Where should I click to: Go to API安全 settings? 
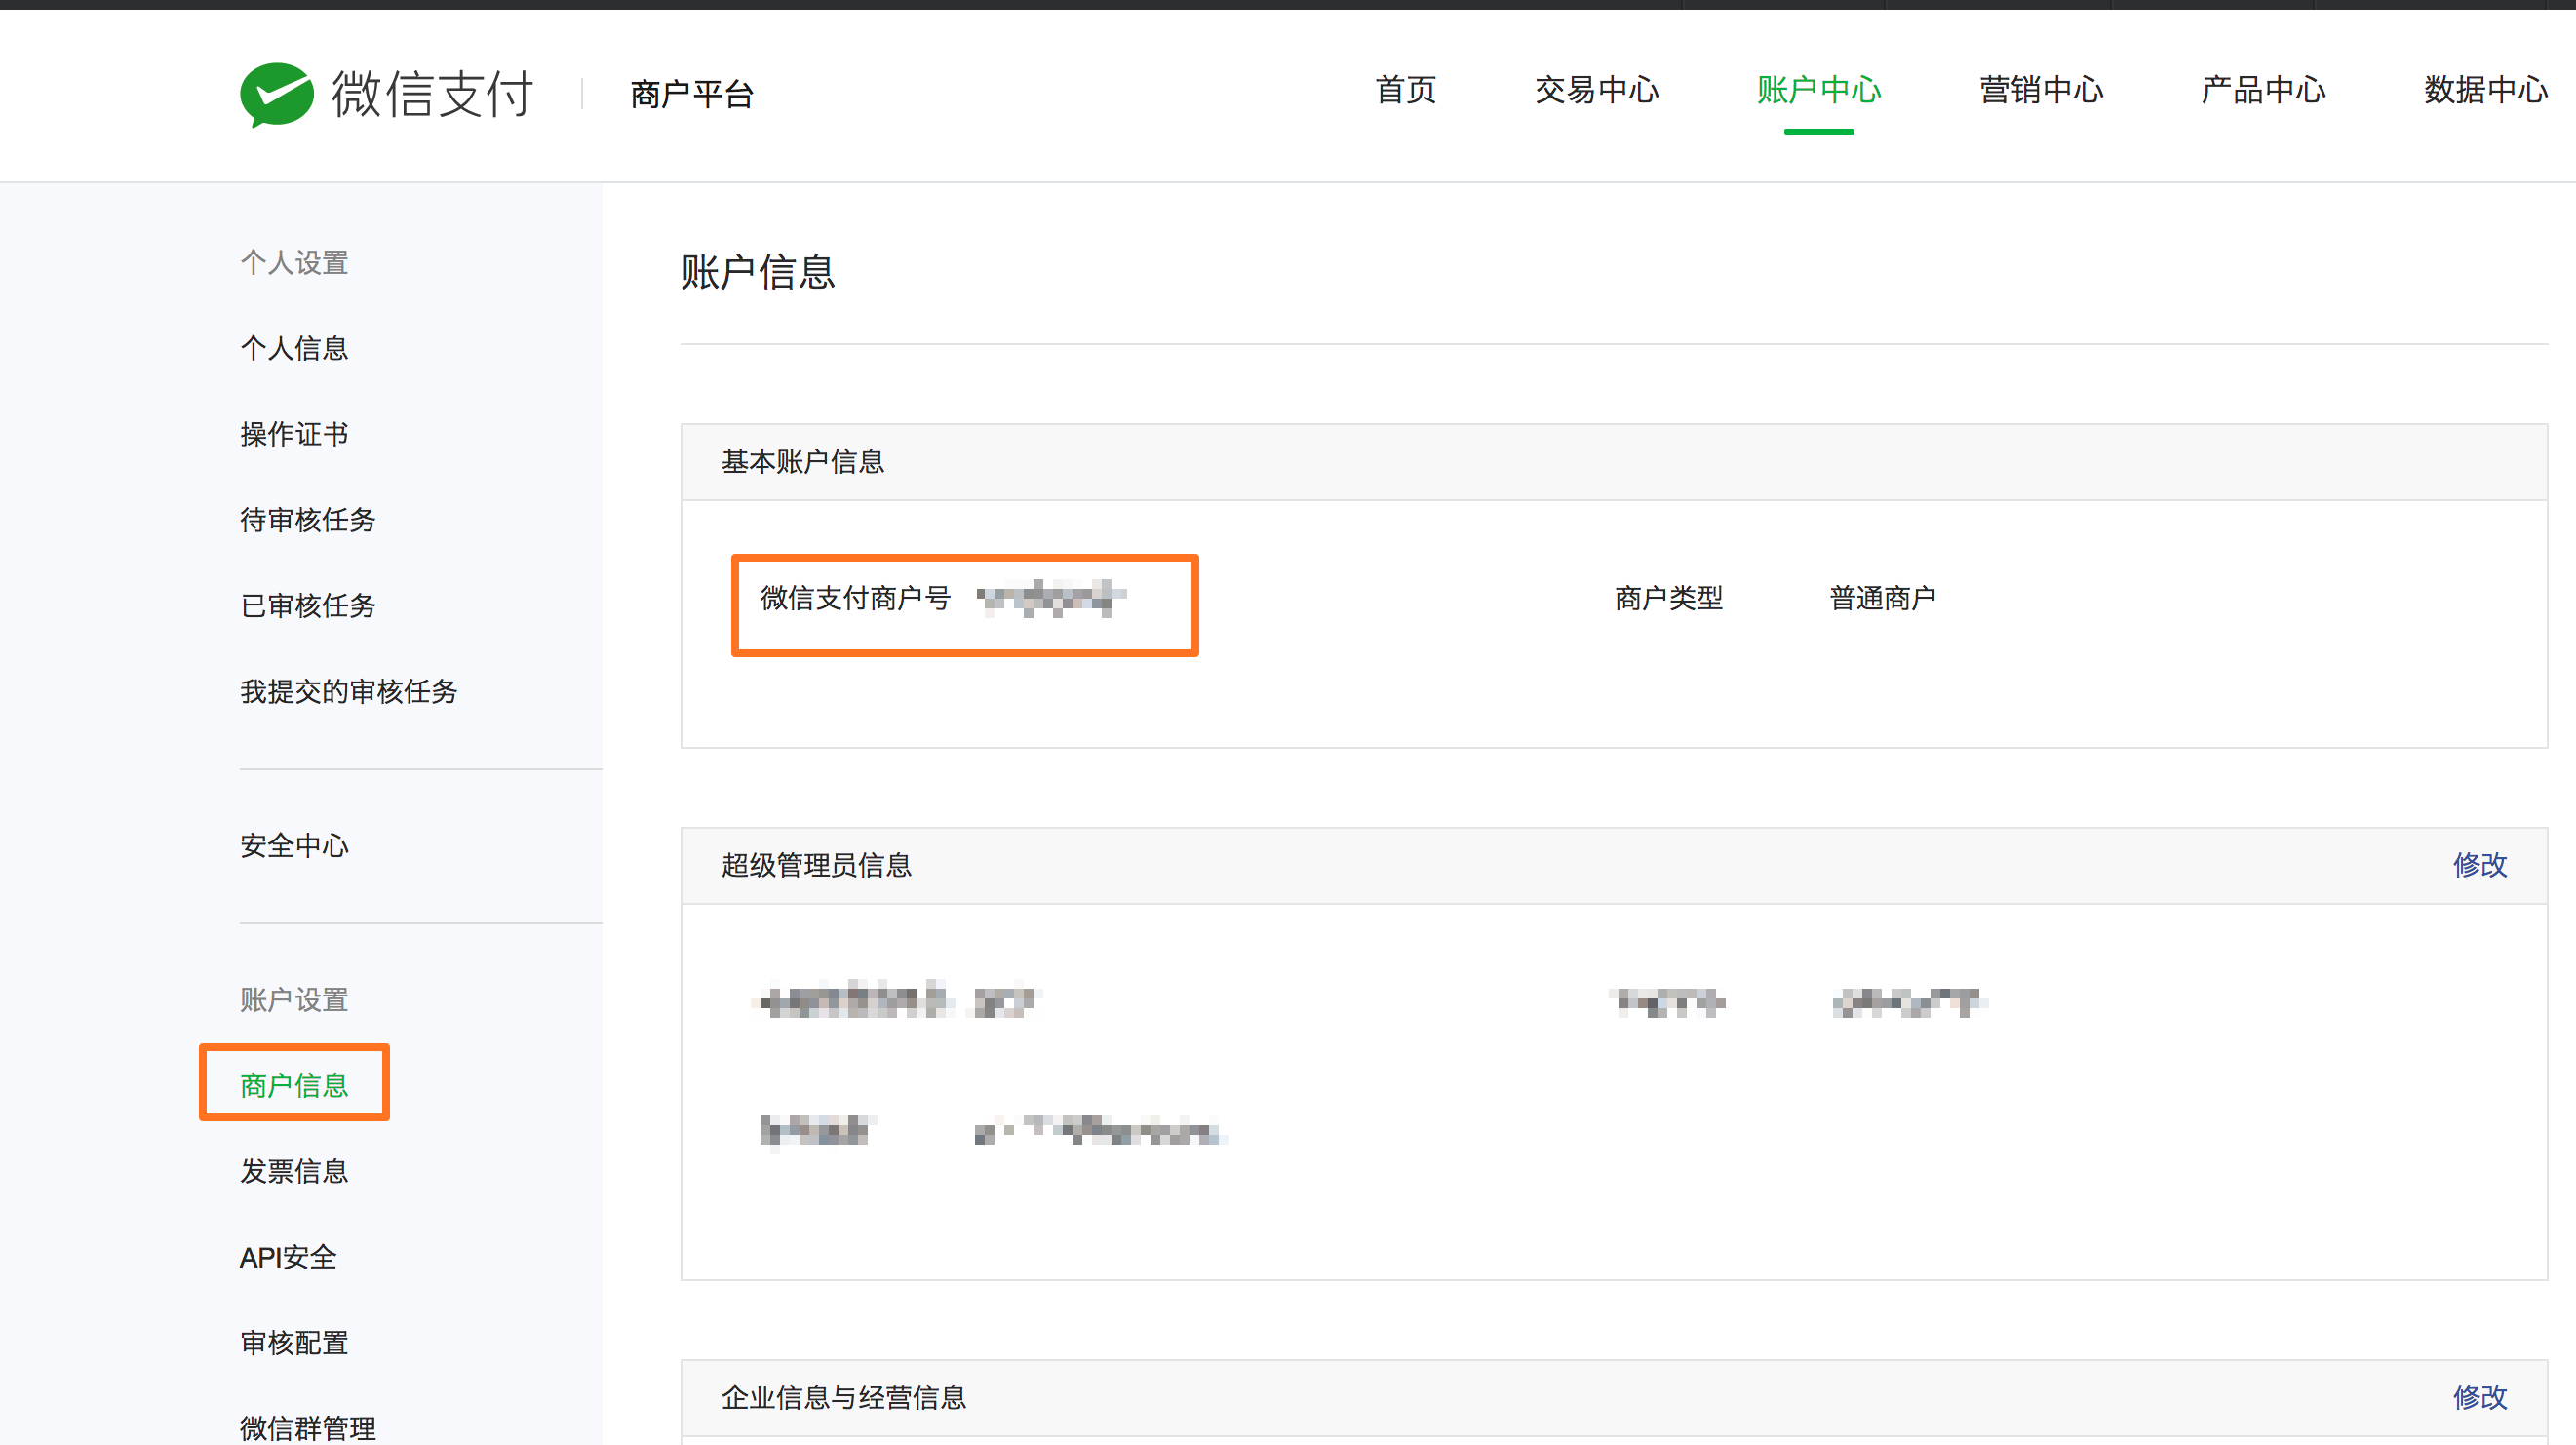coord(288,1257)
